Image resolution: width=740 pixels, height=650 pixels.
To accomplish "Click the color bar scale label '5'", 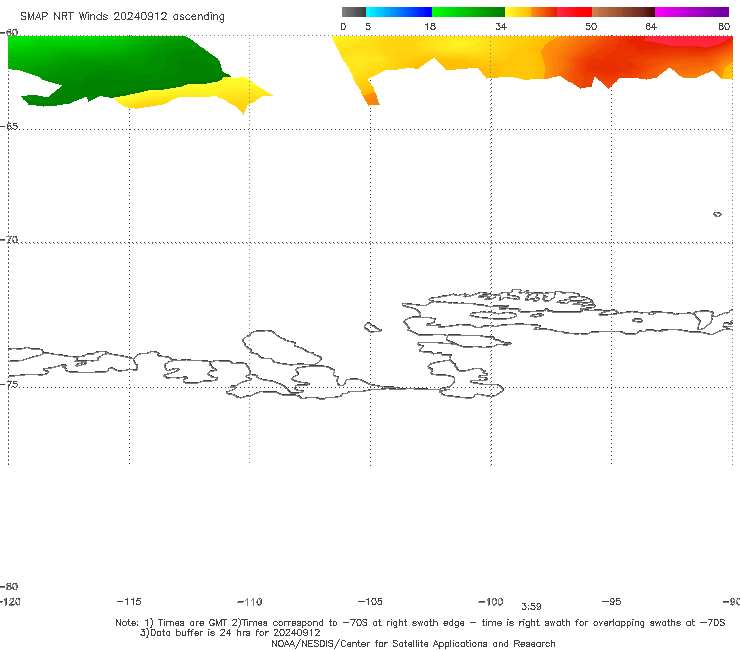I will tap(368, 26).
